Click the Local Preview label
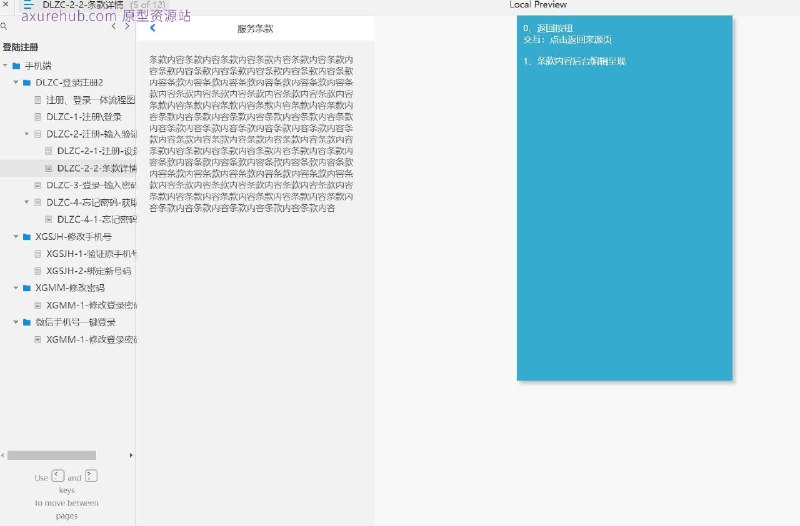 coord(538,5)
